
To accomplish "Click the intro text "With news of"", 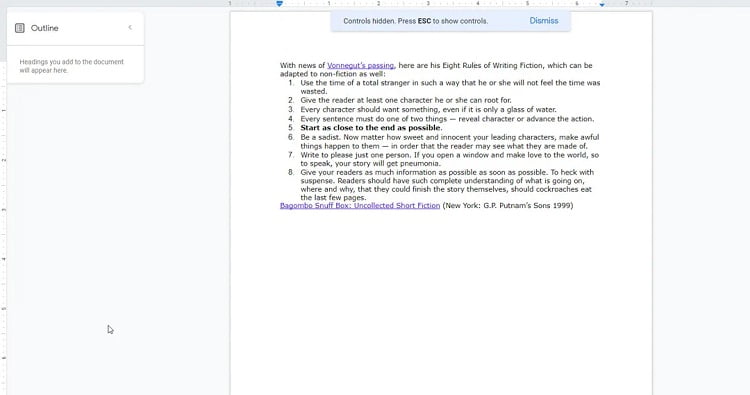I will pos(302,66).
